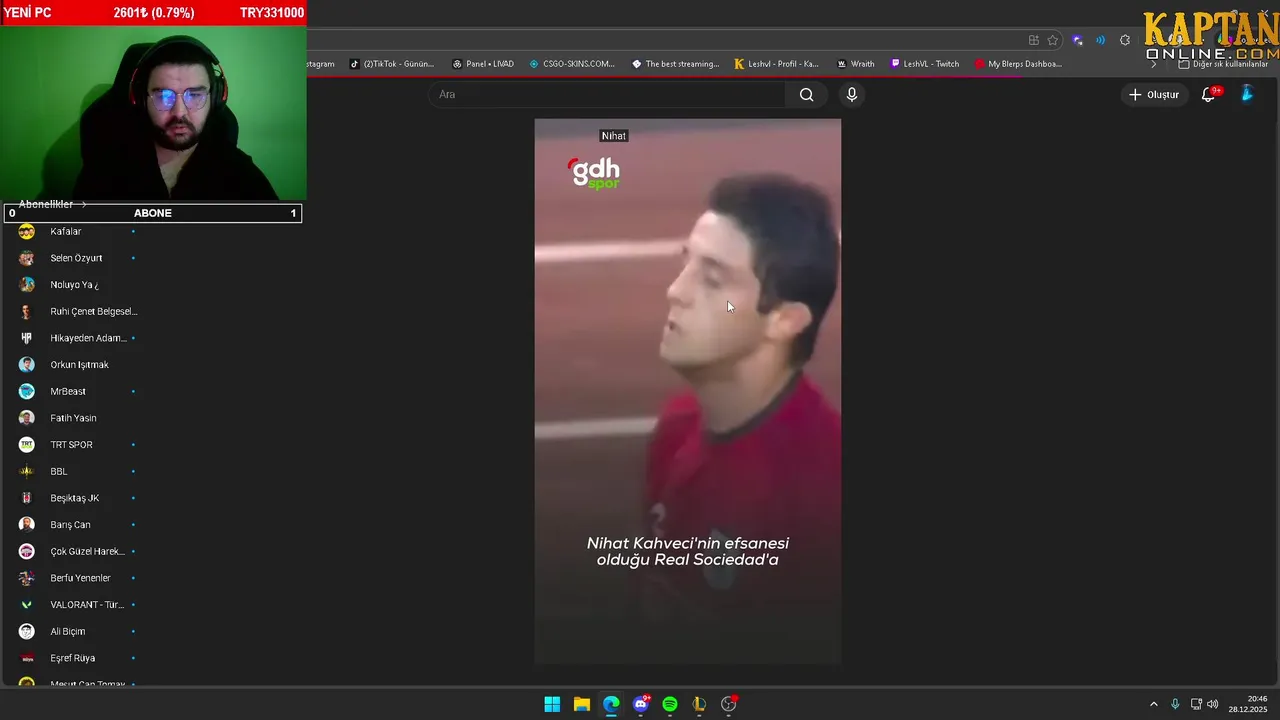
Task: Open Selen Özyurt channel
Action: coord(78,258)
